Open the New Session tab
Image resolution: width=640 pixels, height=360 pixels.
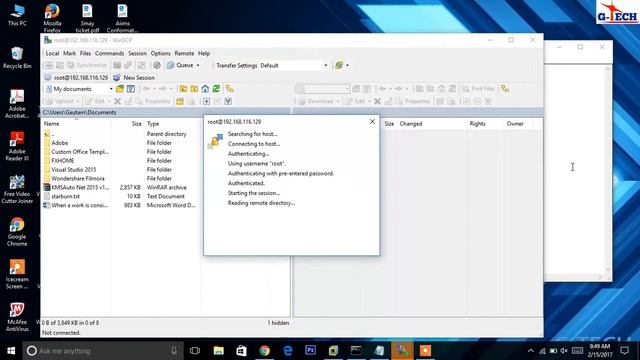[x=134, y=78]
